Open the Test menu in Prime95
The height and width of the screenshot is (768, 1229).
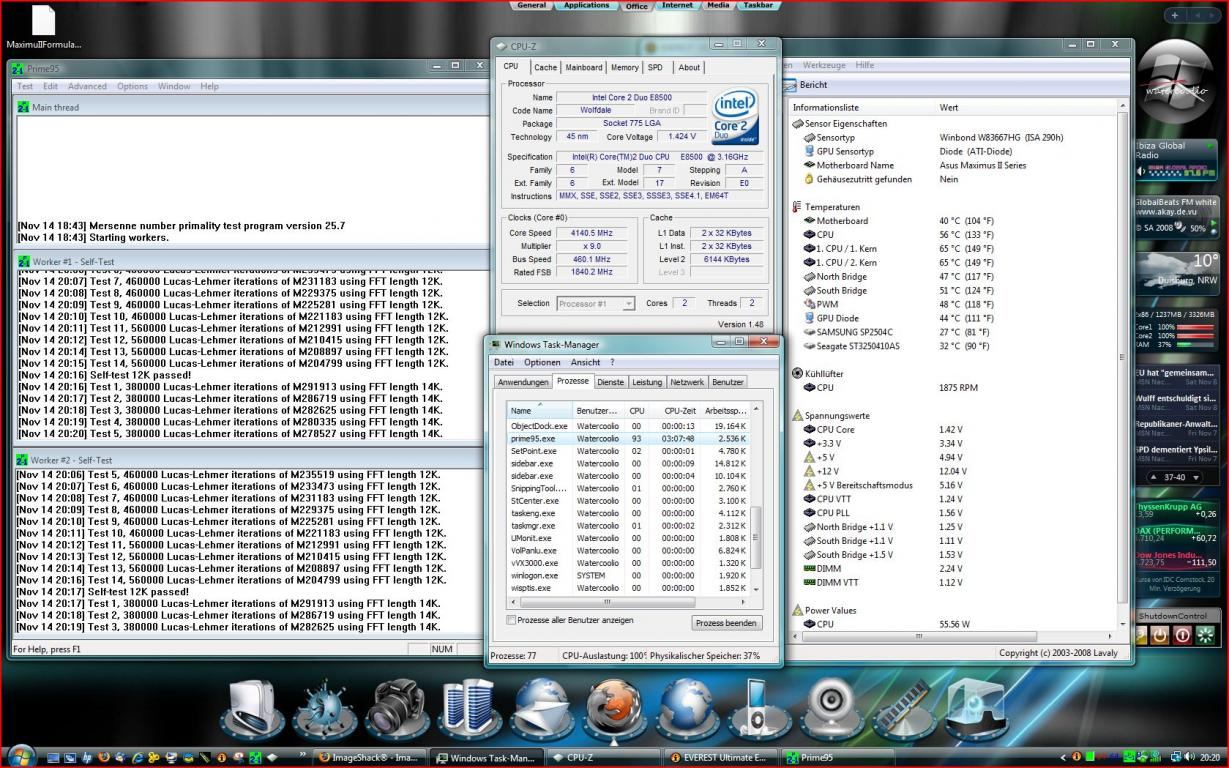25,86
